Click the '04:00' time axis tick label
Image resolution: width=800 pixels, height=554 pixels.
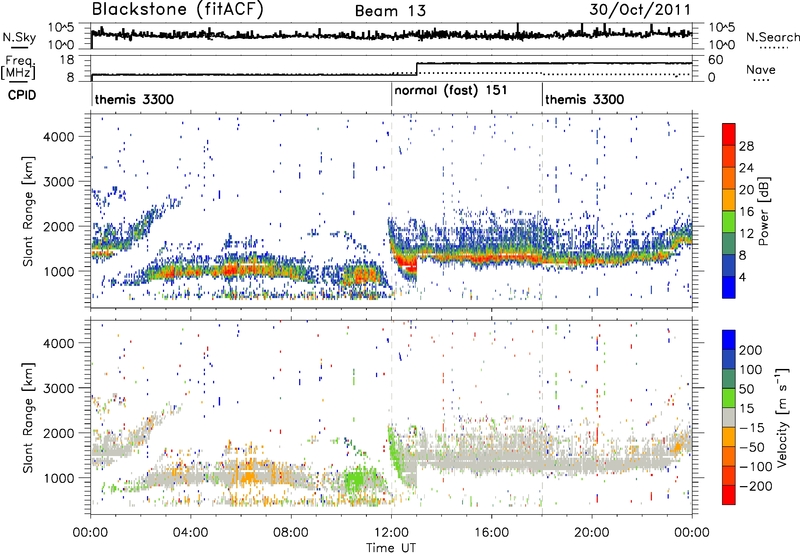point(191,533)
